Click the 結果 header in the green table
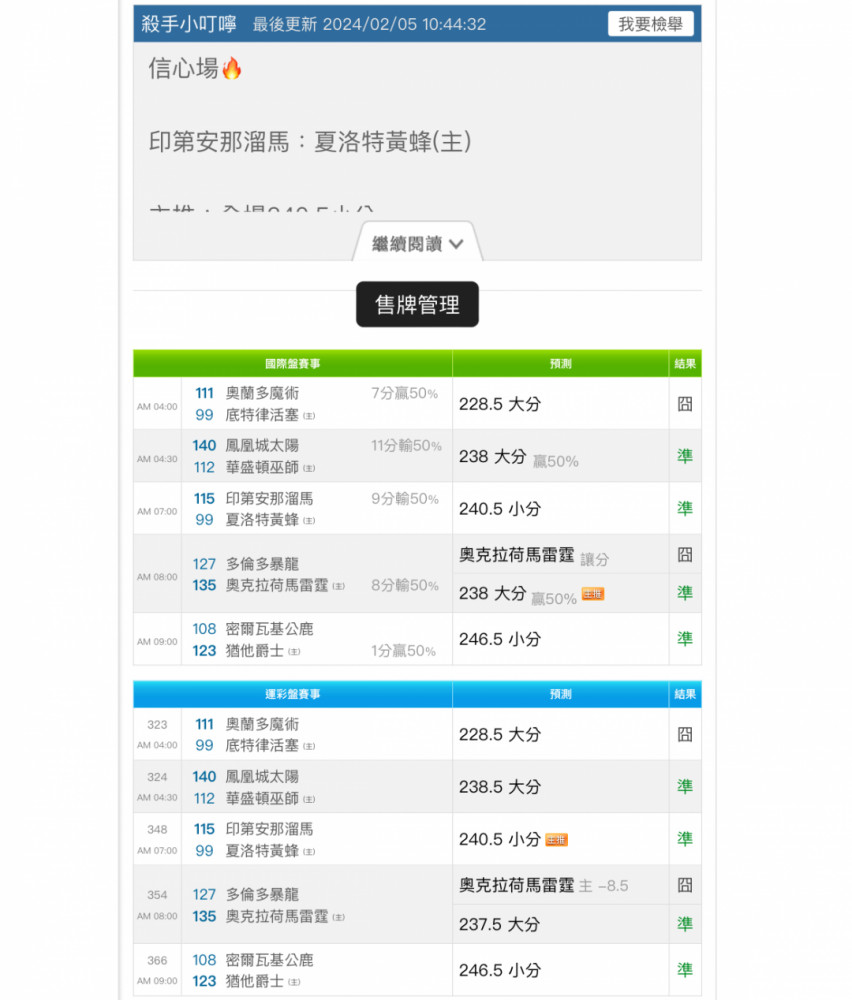 pyautogui.click(x=685, y=364)
